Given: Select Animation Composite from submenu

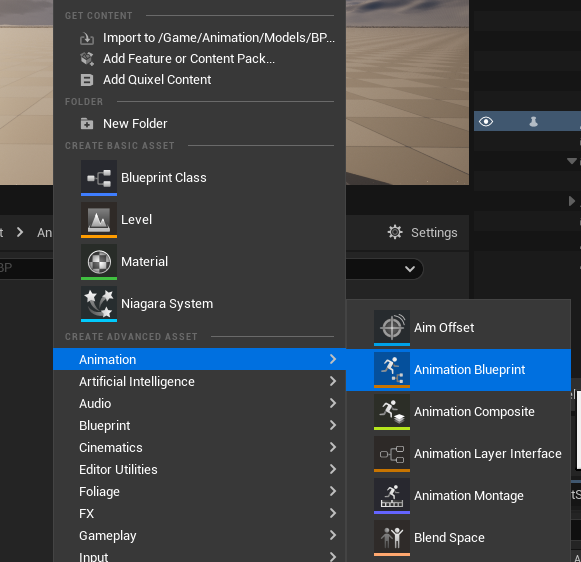Looking at the screenshot, I should coord(458,412).
